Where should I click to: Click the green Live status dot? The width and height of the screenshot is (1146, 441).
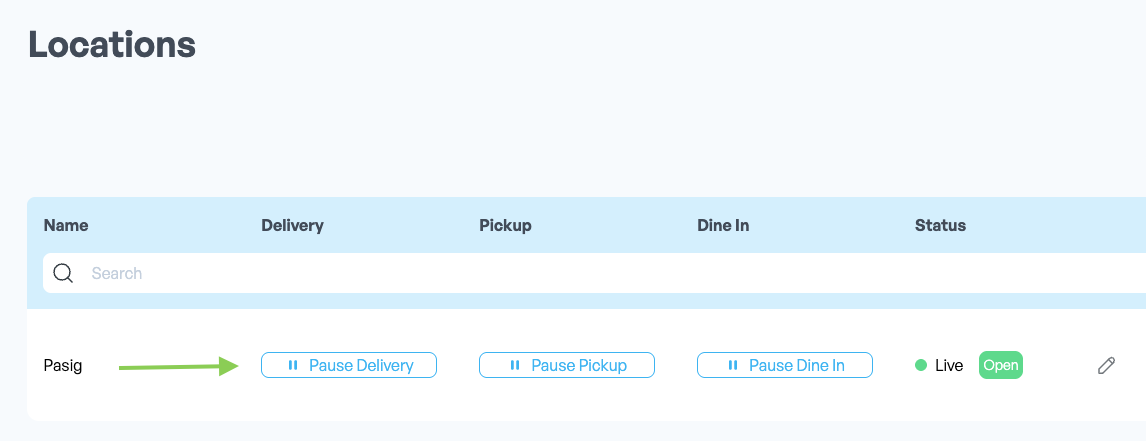tap(921, 365)
